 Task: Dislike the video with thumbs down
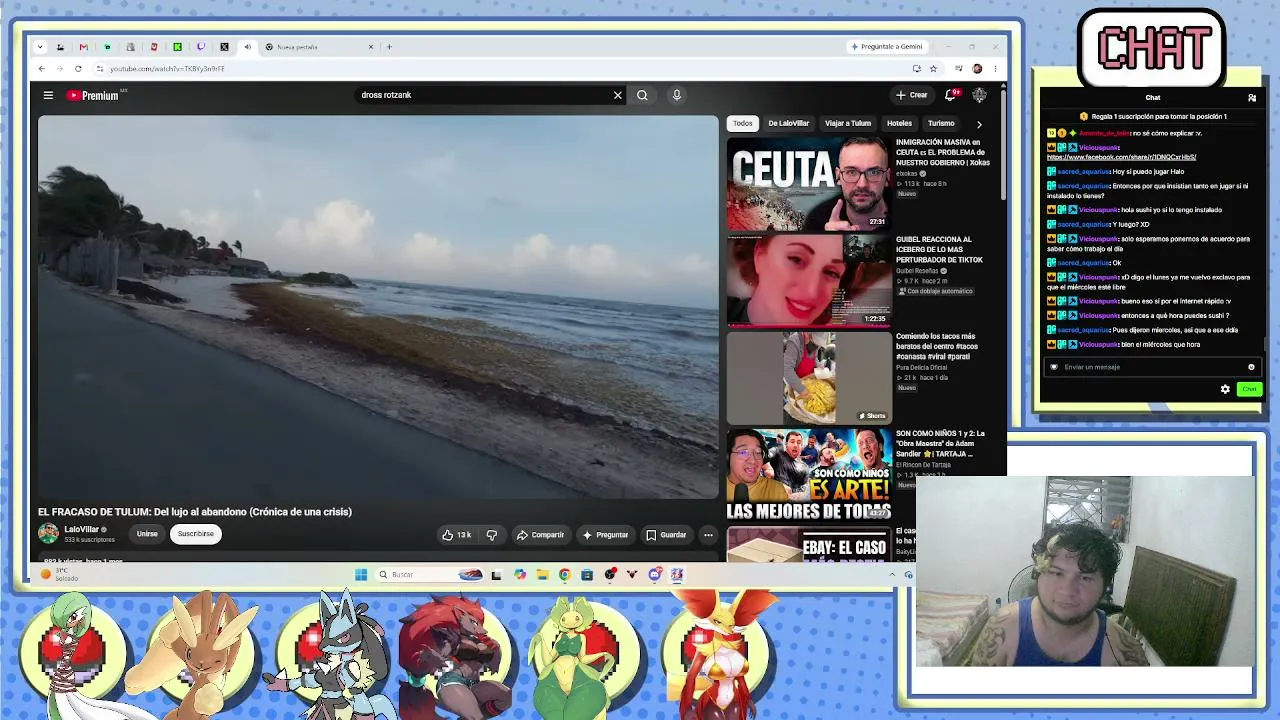click(491, 535)
